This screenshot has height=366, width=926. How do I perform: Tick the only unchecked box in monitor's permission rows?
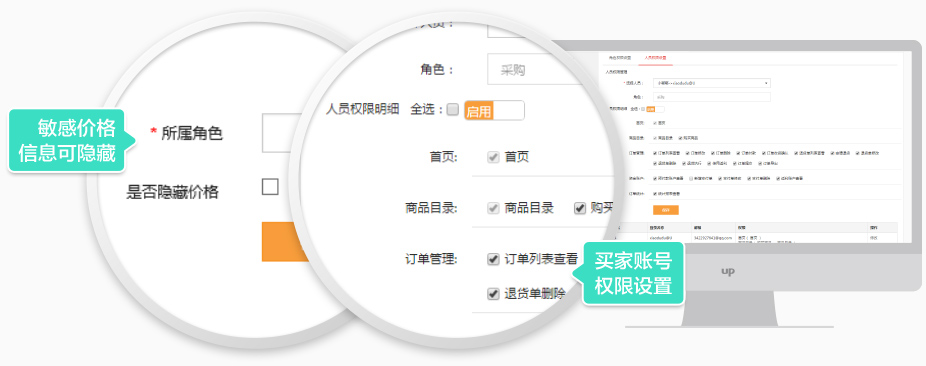click(x=691, y=178)
